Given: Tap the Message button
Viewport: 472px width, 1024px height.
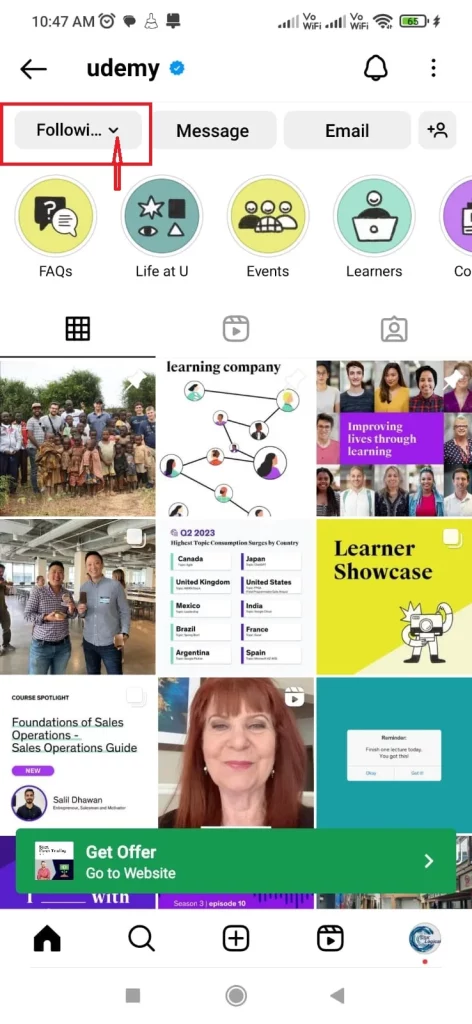Looking at the screenshot, I should tap(213, 130).
